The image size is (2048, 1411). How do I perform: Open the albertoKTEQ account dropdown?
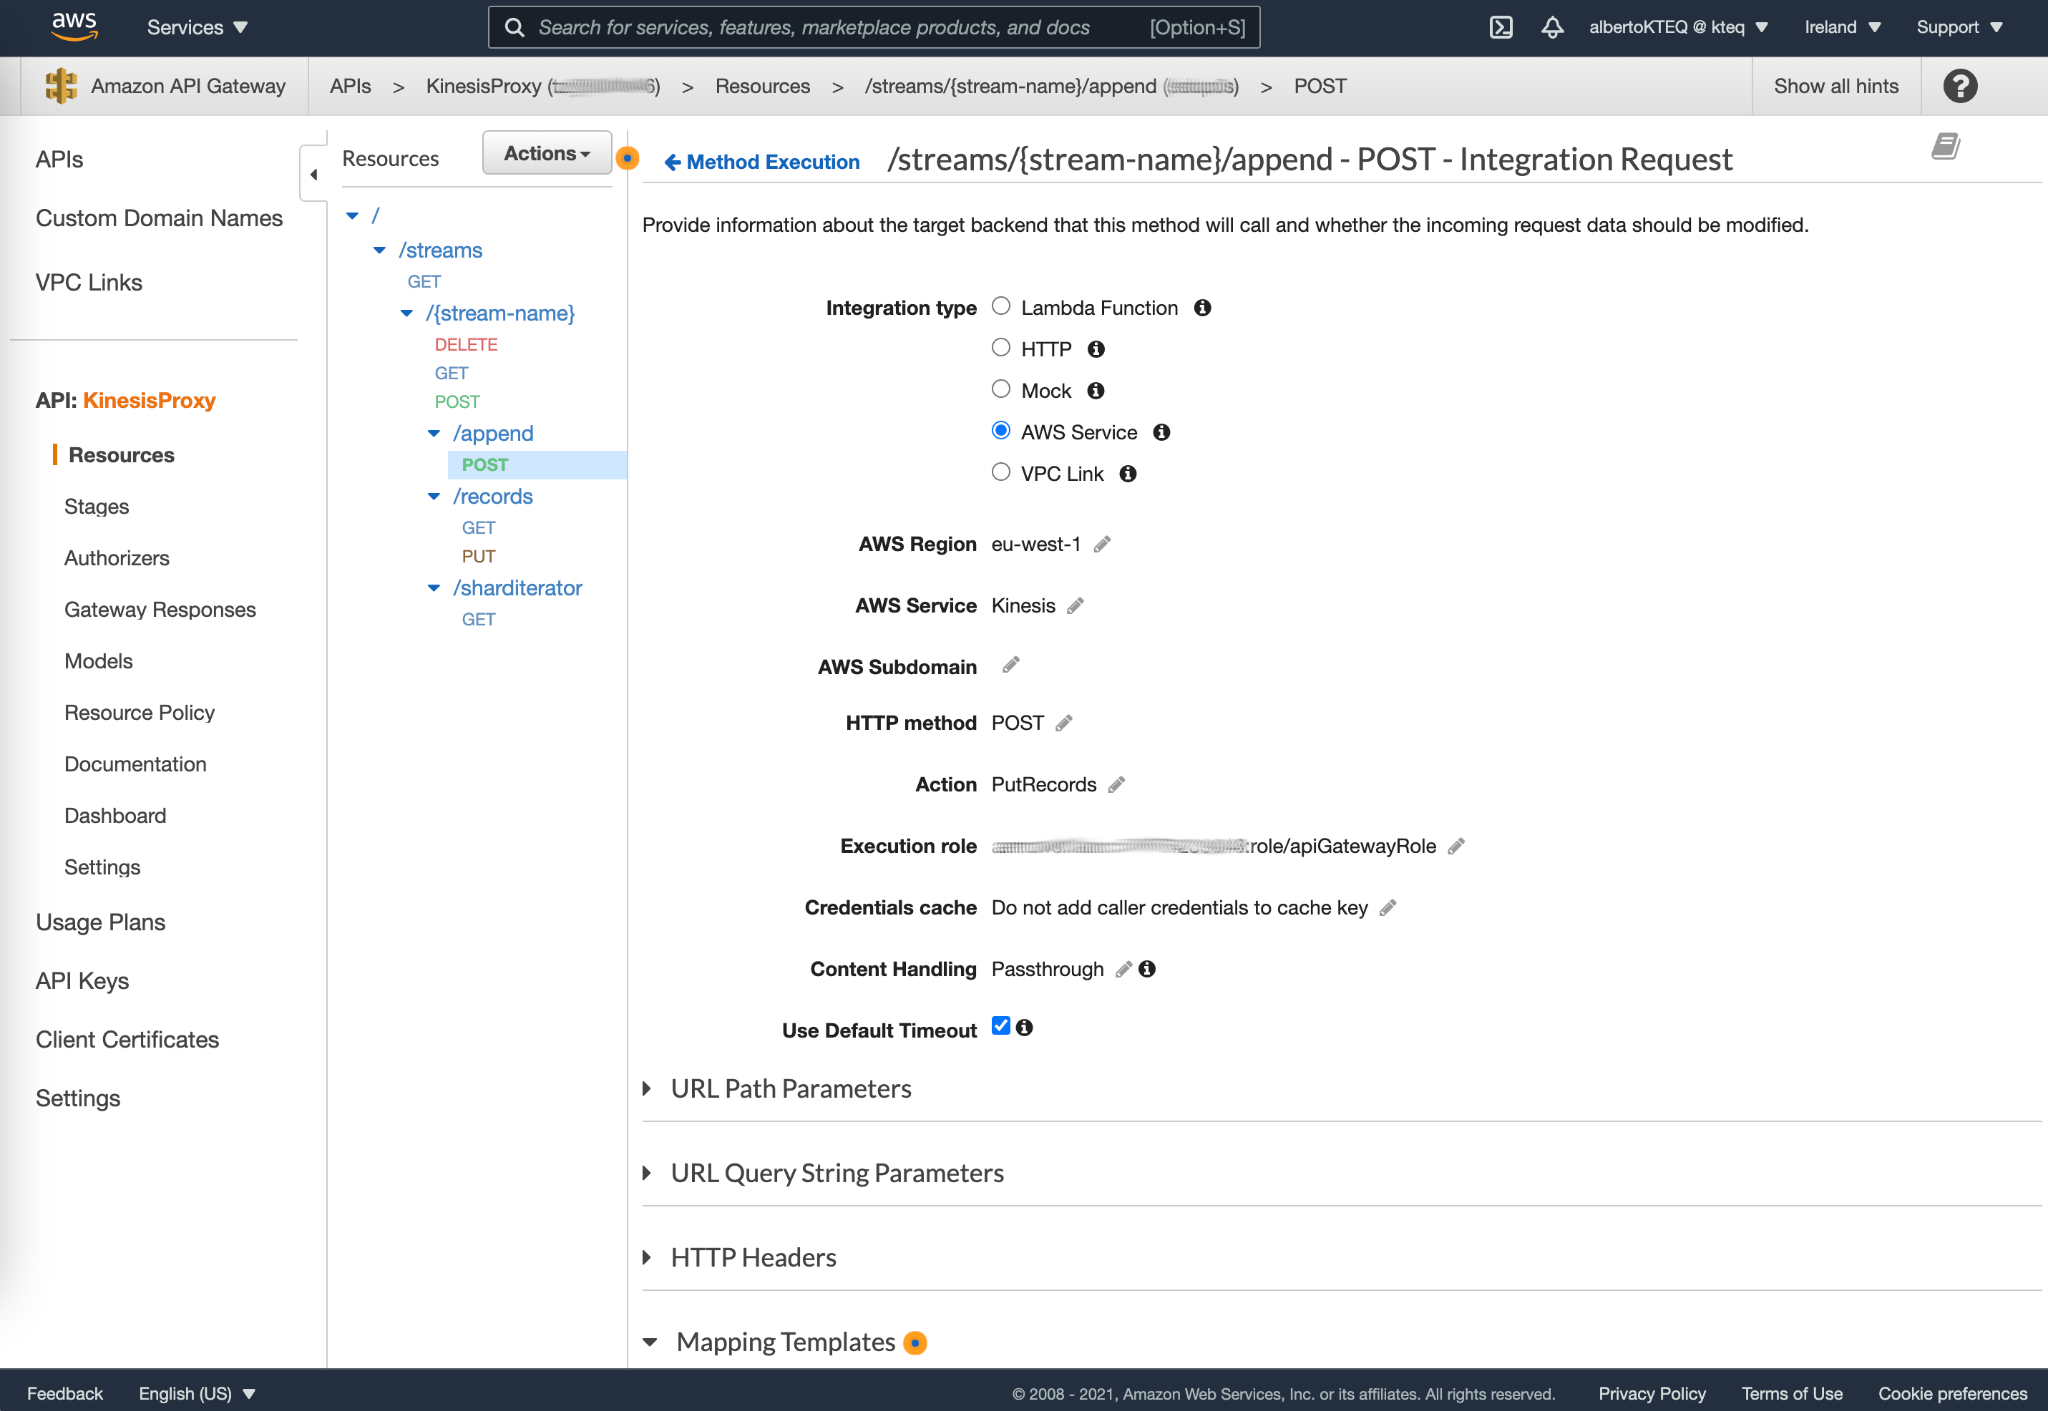point(1678,27)
